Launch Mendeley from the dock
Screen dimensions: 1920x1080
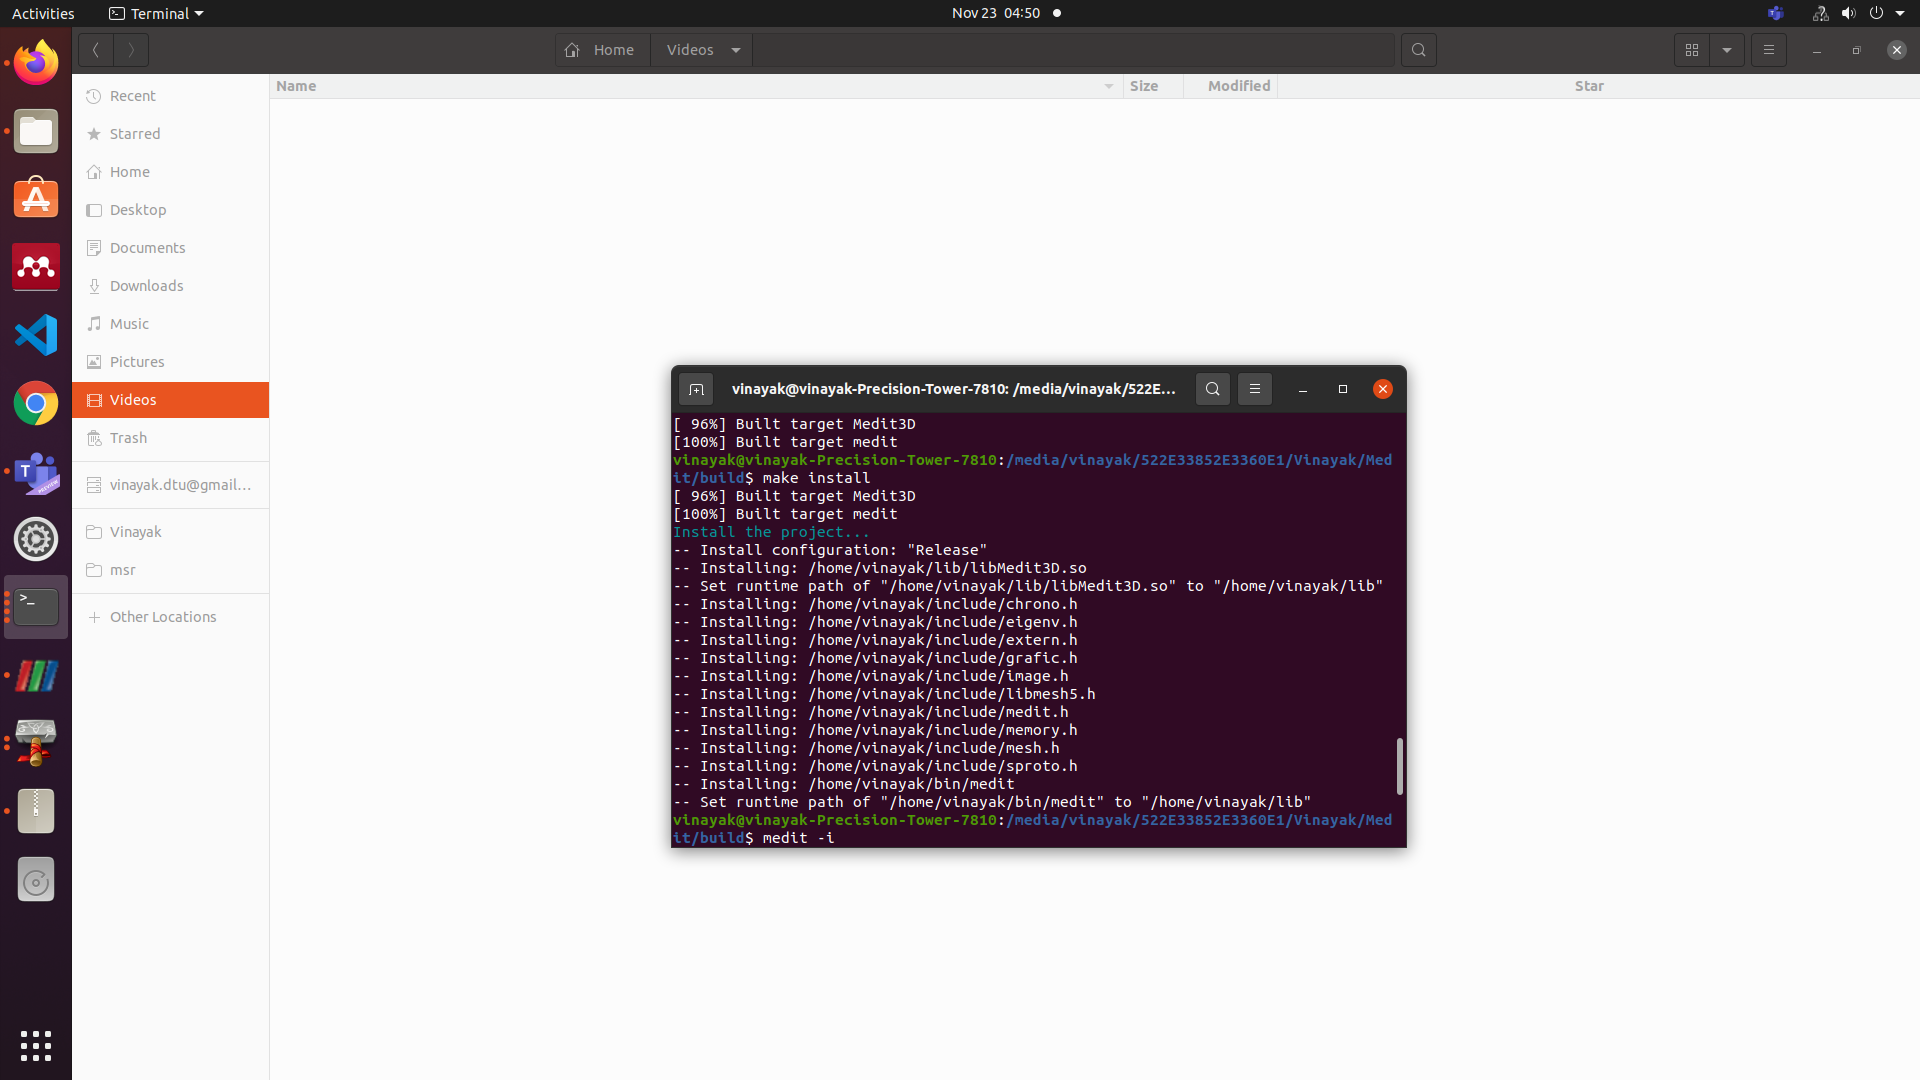tap(36, 267)
